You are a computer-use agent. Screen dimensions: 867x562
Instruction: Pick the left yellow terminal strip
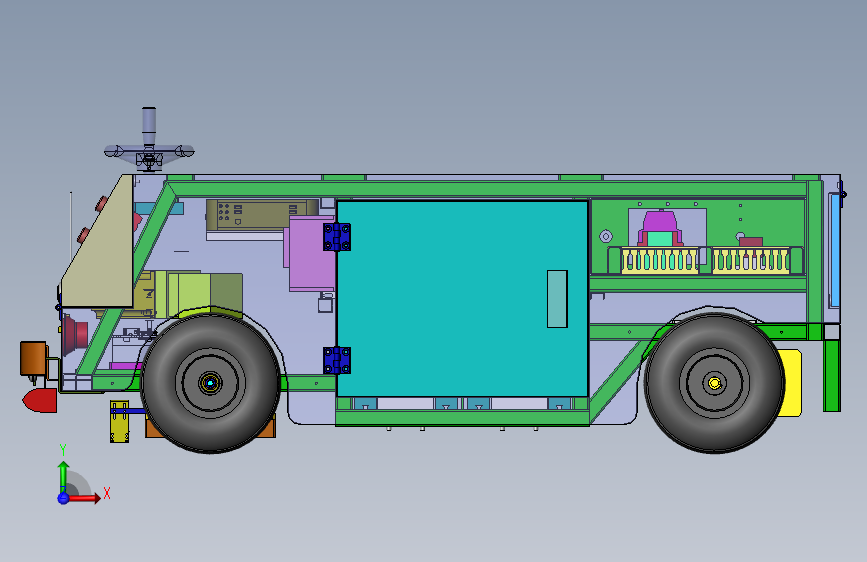(660, 261)
